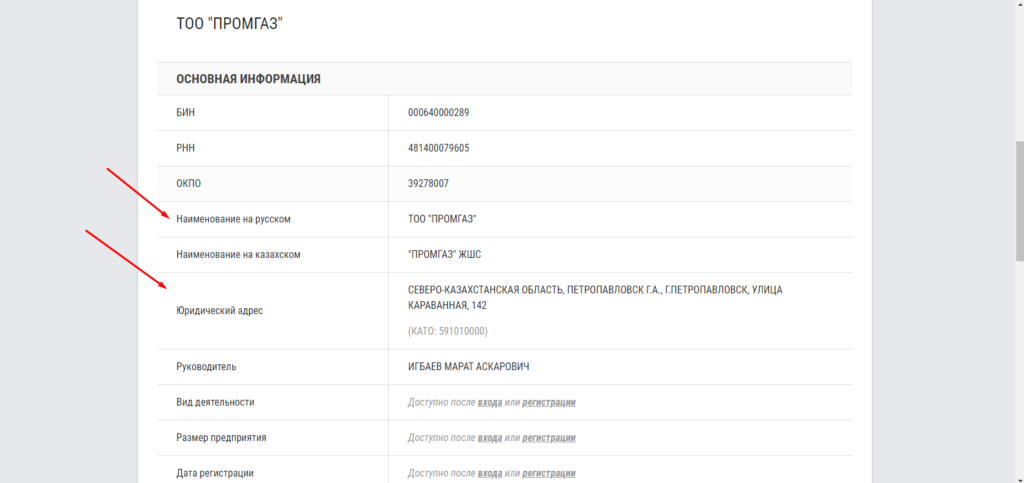Open 'входа' link in Размер предприятия row
1024x483 pixels.
tap(490, 438)
